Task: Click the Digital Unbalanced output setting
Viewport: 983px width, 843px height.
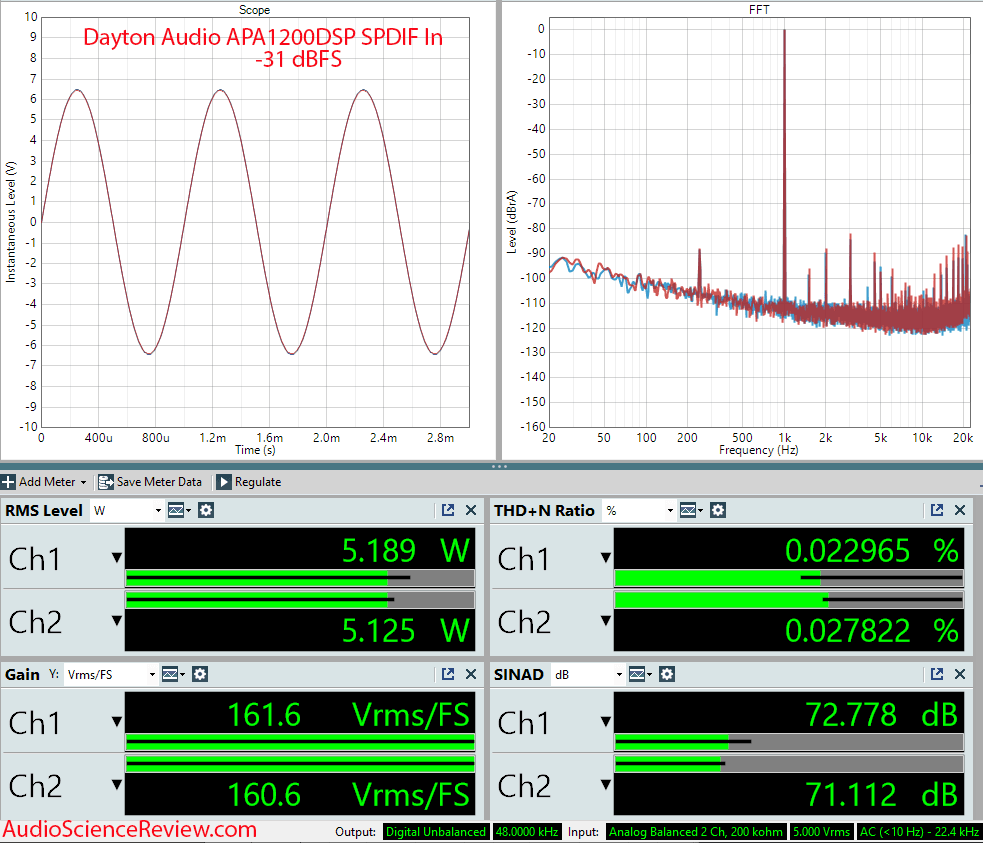Action: click(x=436, y=832)
